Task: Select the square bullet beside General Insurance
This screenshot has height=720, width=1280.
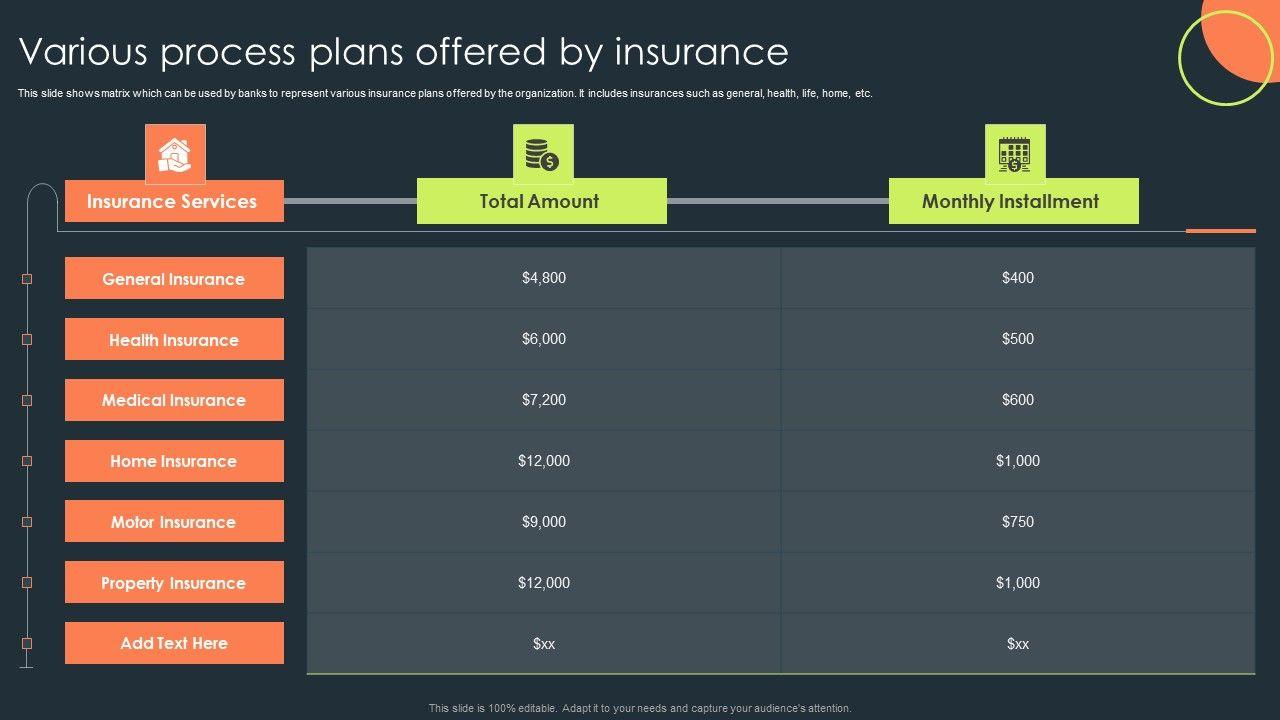Action: pyautogui.click(x=27, y=279)
